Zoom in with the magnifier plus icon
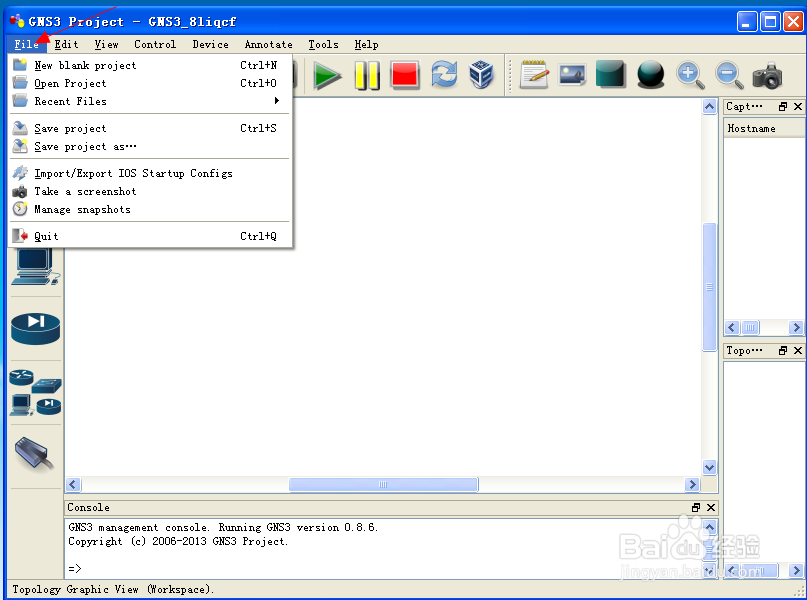The image size is (807, 600). click(690, 75)
